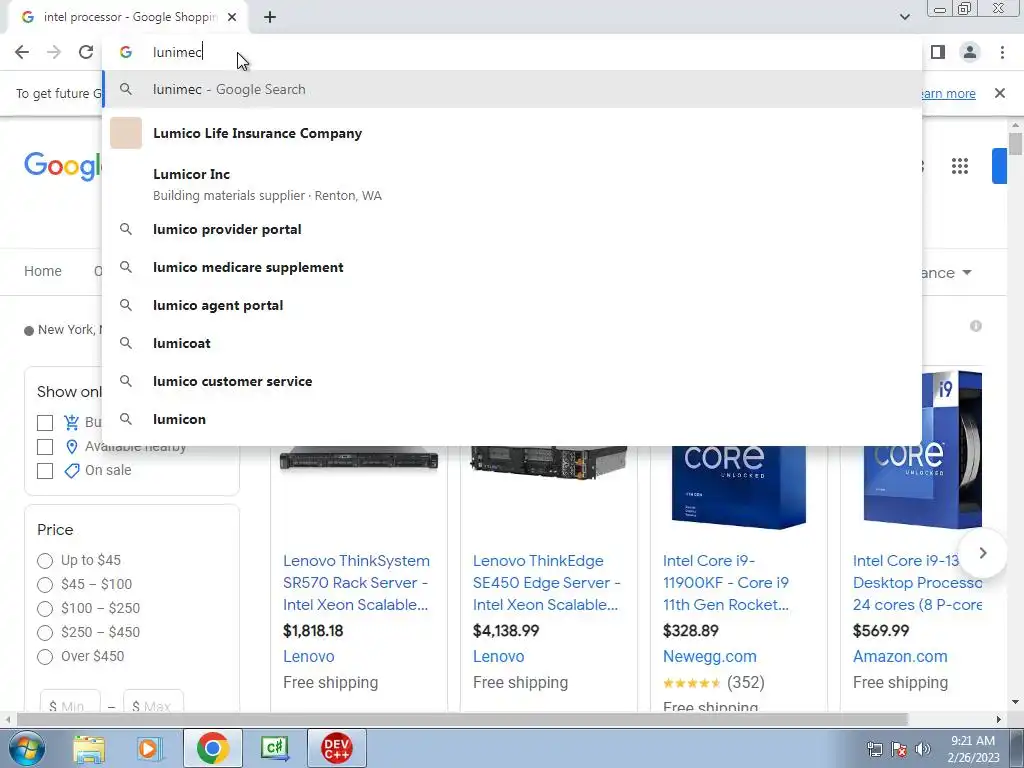The image size is (1024, 768).
Task: Tick the Buy on Google checkbox
Action: [x=44, y=423]
